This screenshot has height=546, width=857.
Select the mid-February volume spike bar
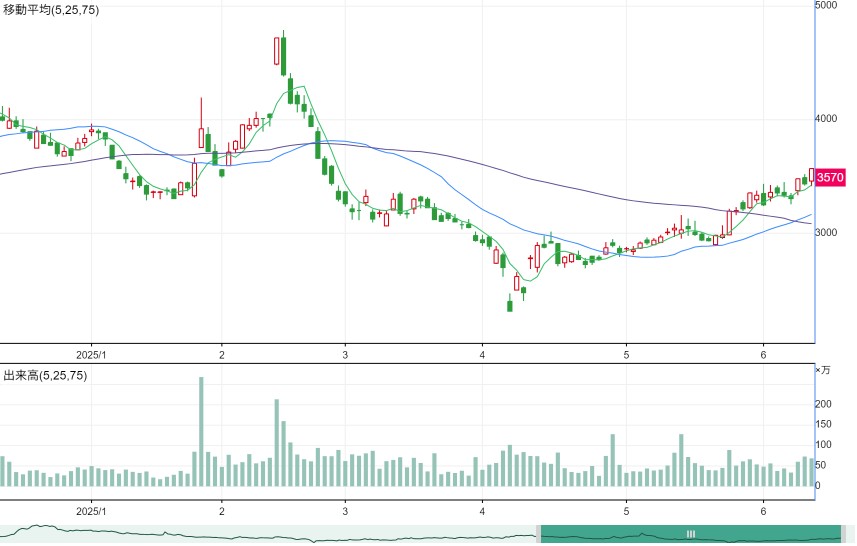(x=277, y=443)
